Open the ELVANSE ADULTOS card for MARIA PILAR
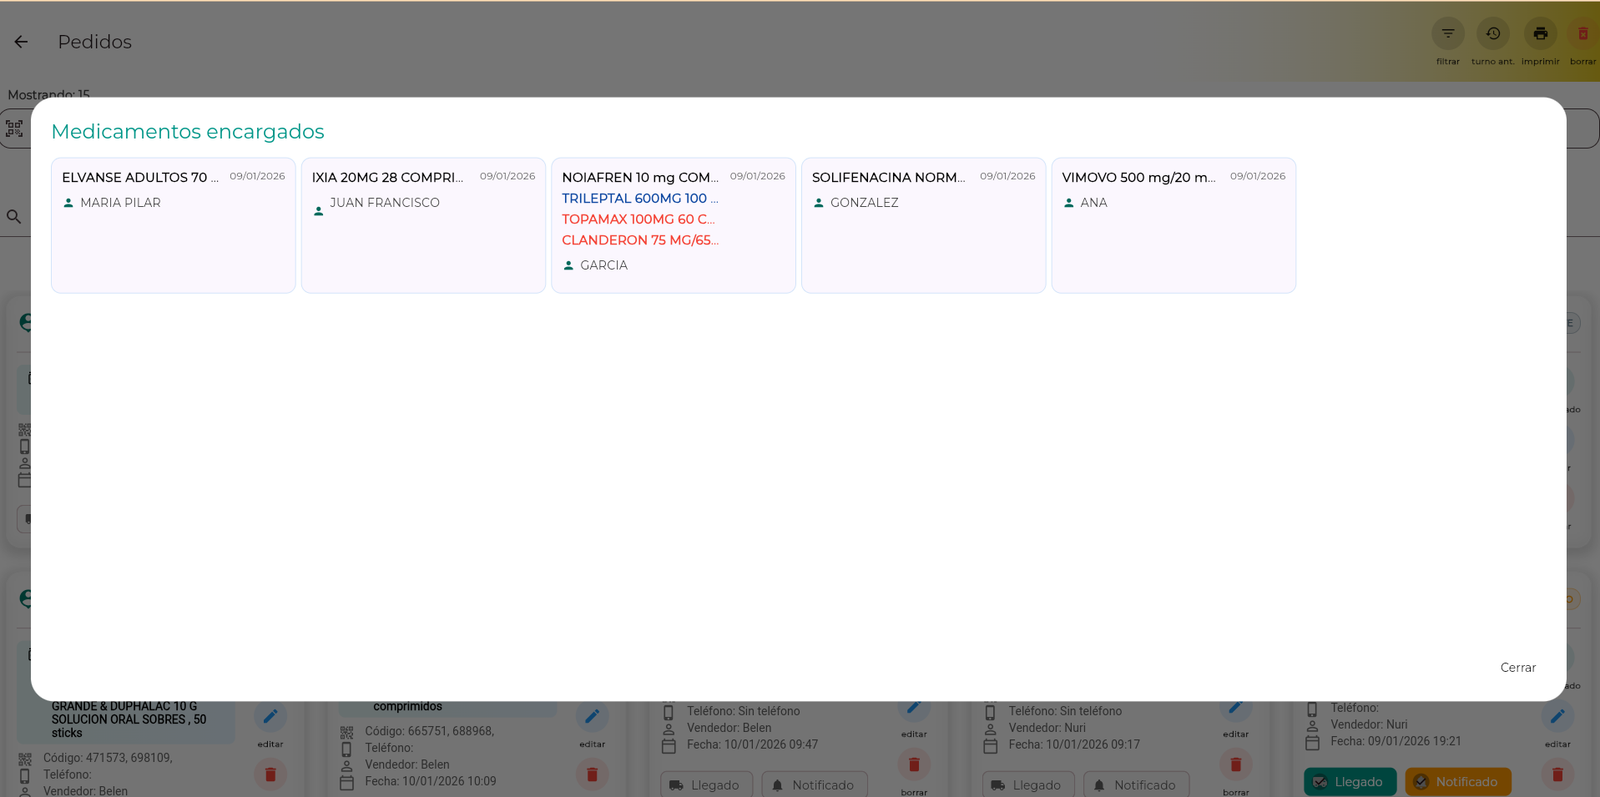This screenshot has height=797, width=1600. (x=173, y=225)
